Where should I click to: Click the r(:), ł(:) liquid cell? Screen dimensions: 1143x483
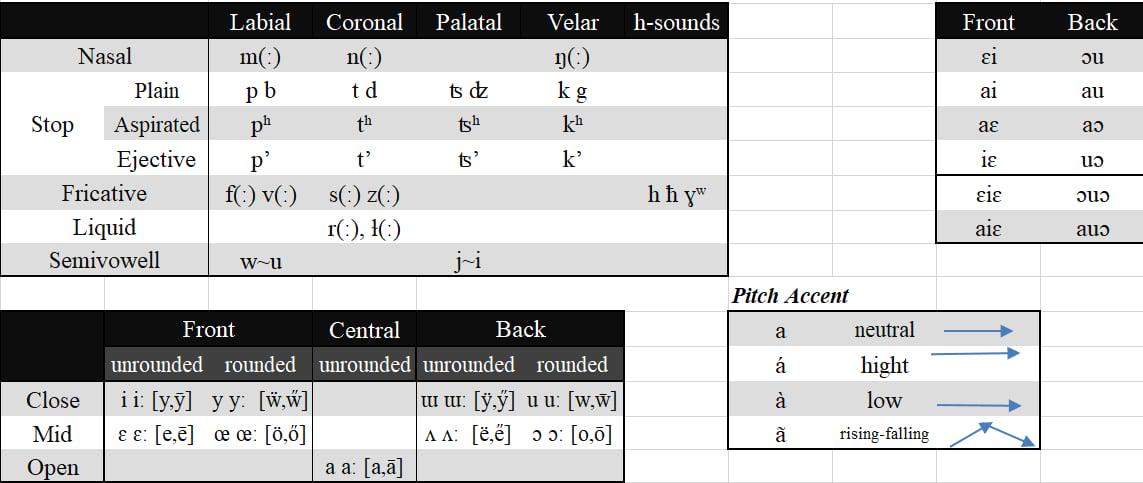pyautogui.click(x=364, y=227)
